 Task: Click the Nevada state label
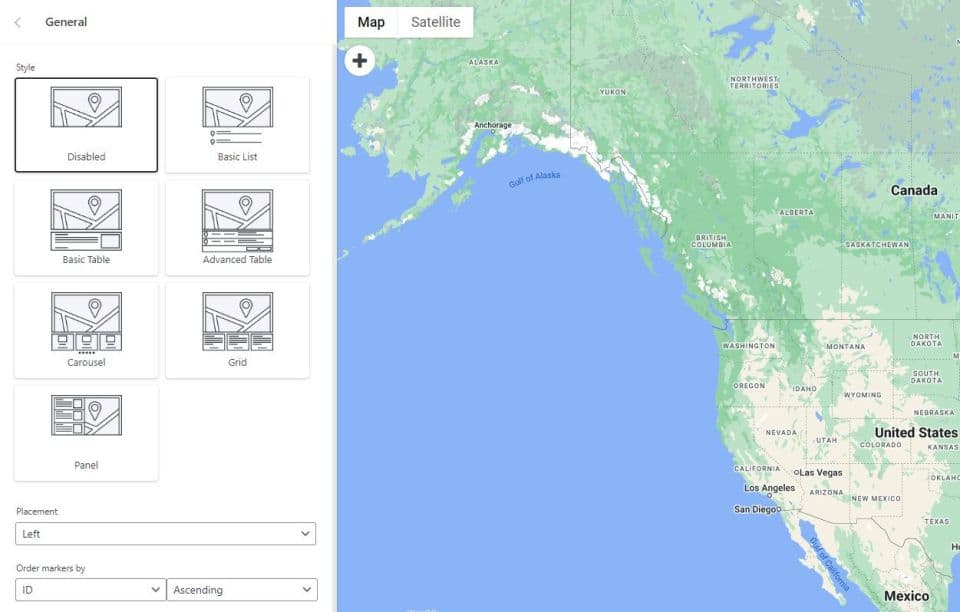tap(781, 432)
